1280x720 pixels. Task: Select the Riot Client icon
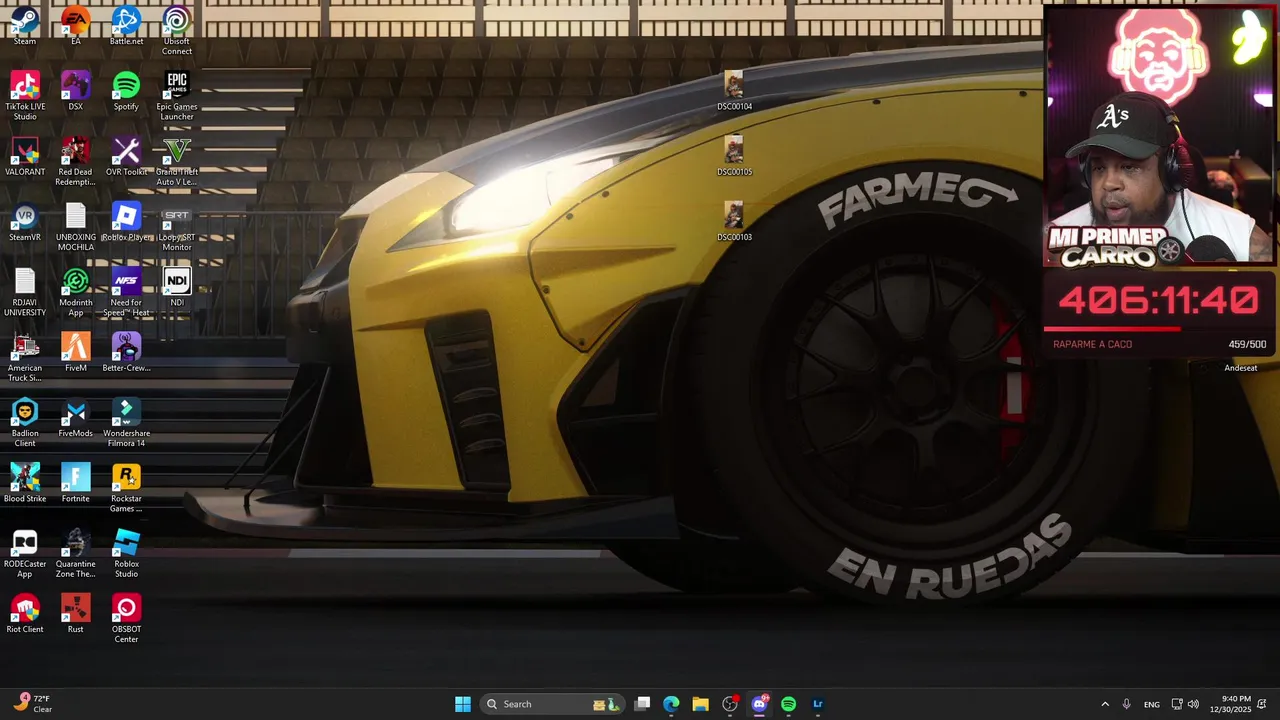tap(25, 615)
